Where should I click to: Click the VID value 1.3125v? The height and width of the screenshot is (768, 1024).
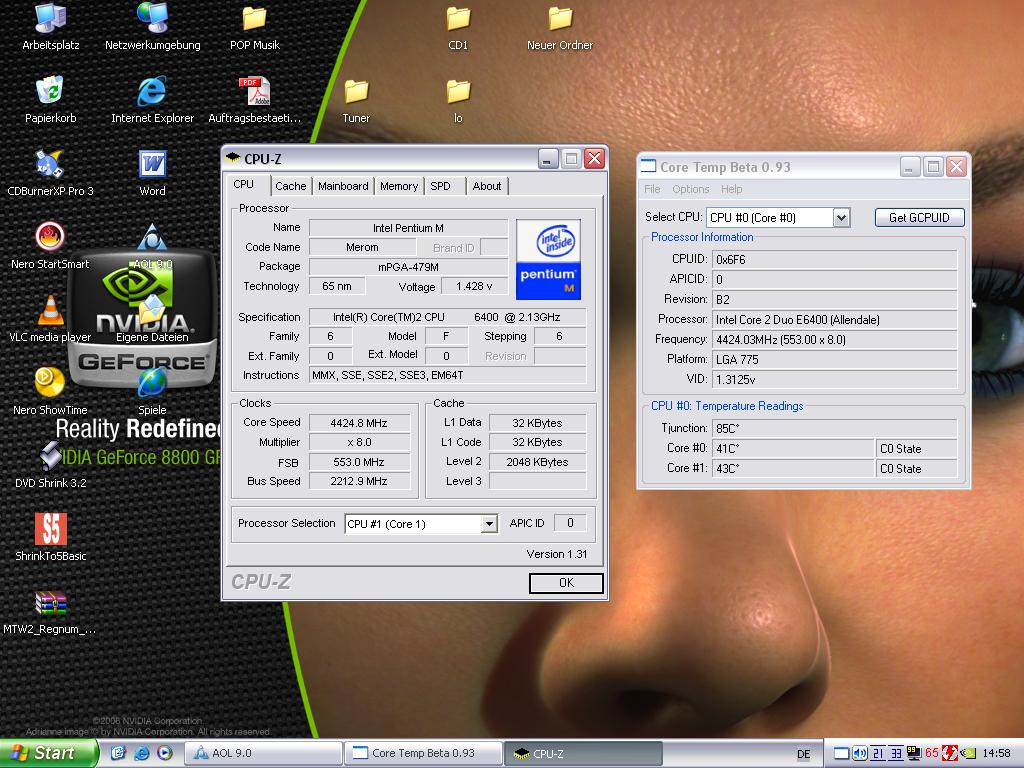point(834,379)
